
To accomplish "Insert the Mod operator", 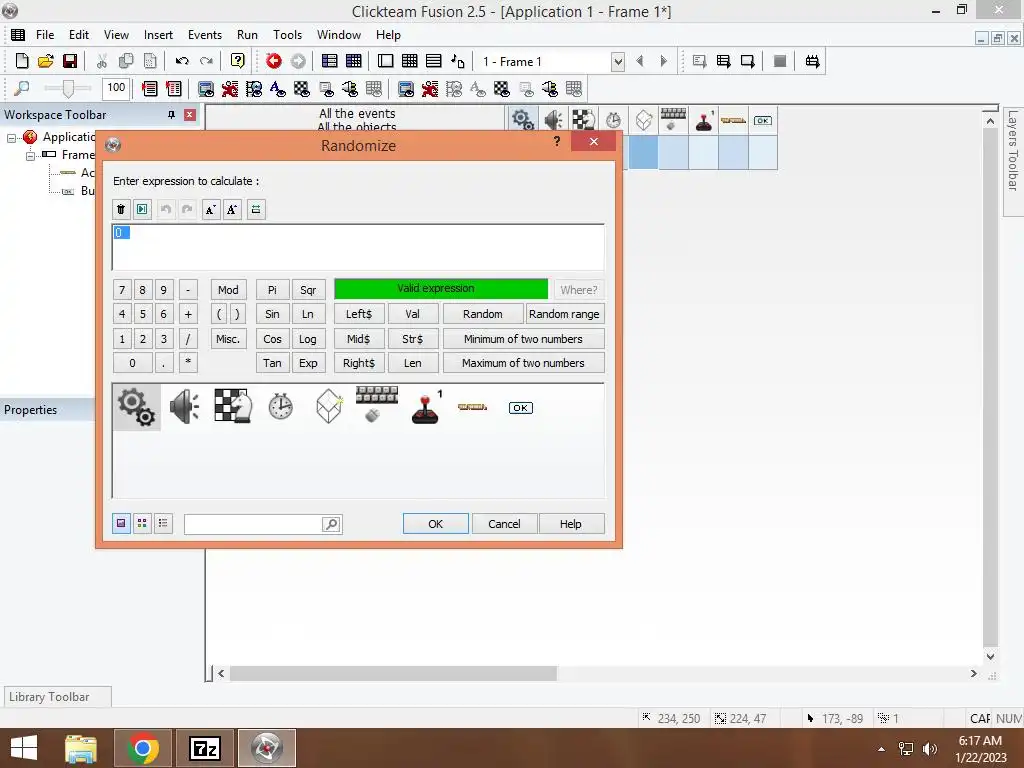I will (x=228, y=290).
